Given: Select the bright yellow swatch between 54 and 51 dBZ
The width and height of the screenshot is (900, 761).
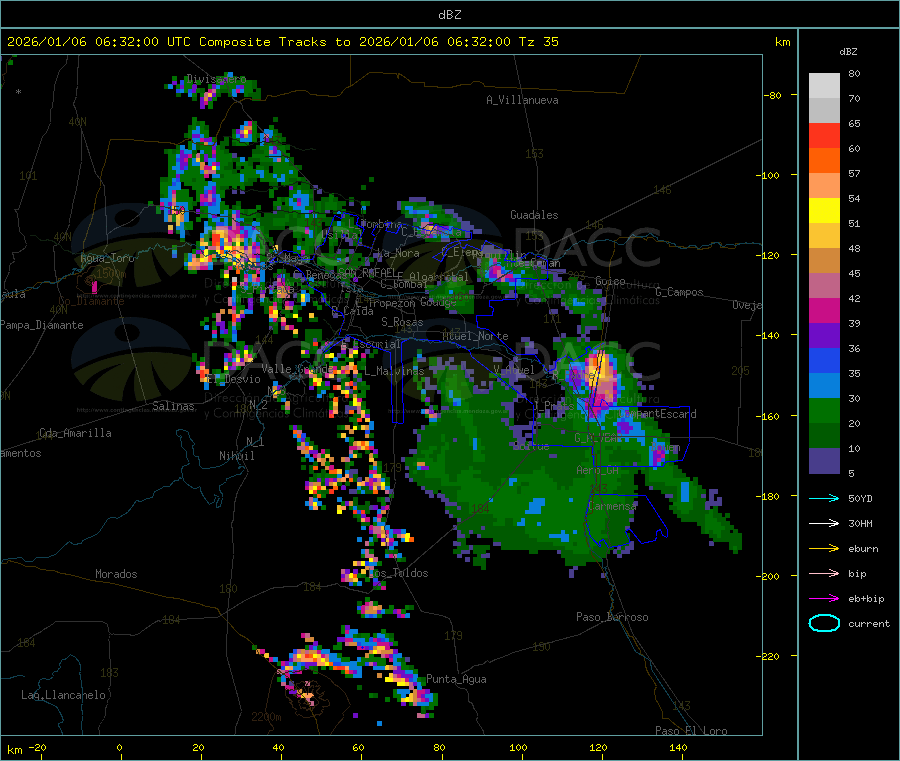Looking at the screenshot, I should pos(824,211).
